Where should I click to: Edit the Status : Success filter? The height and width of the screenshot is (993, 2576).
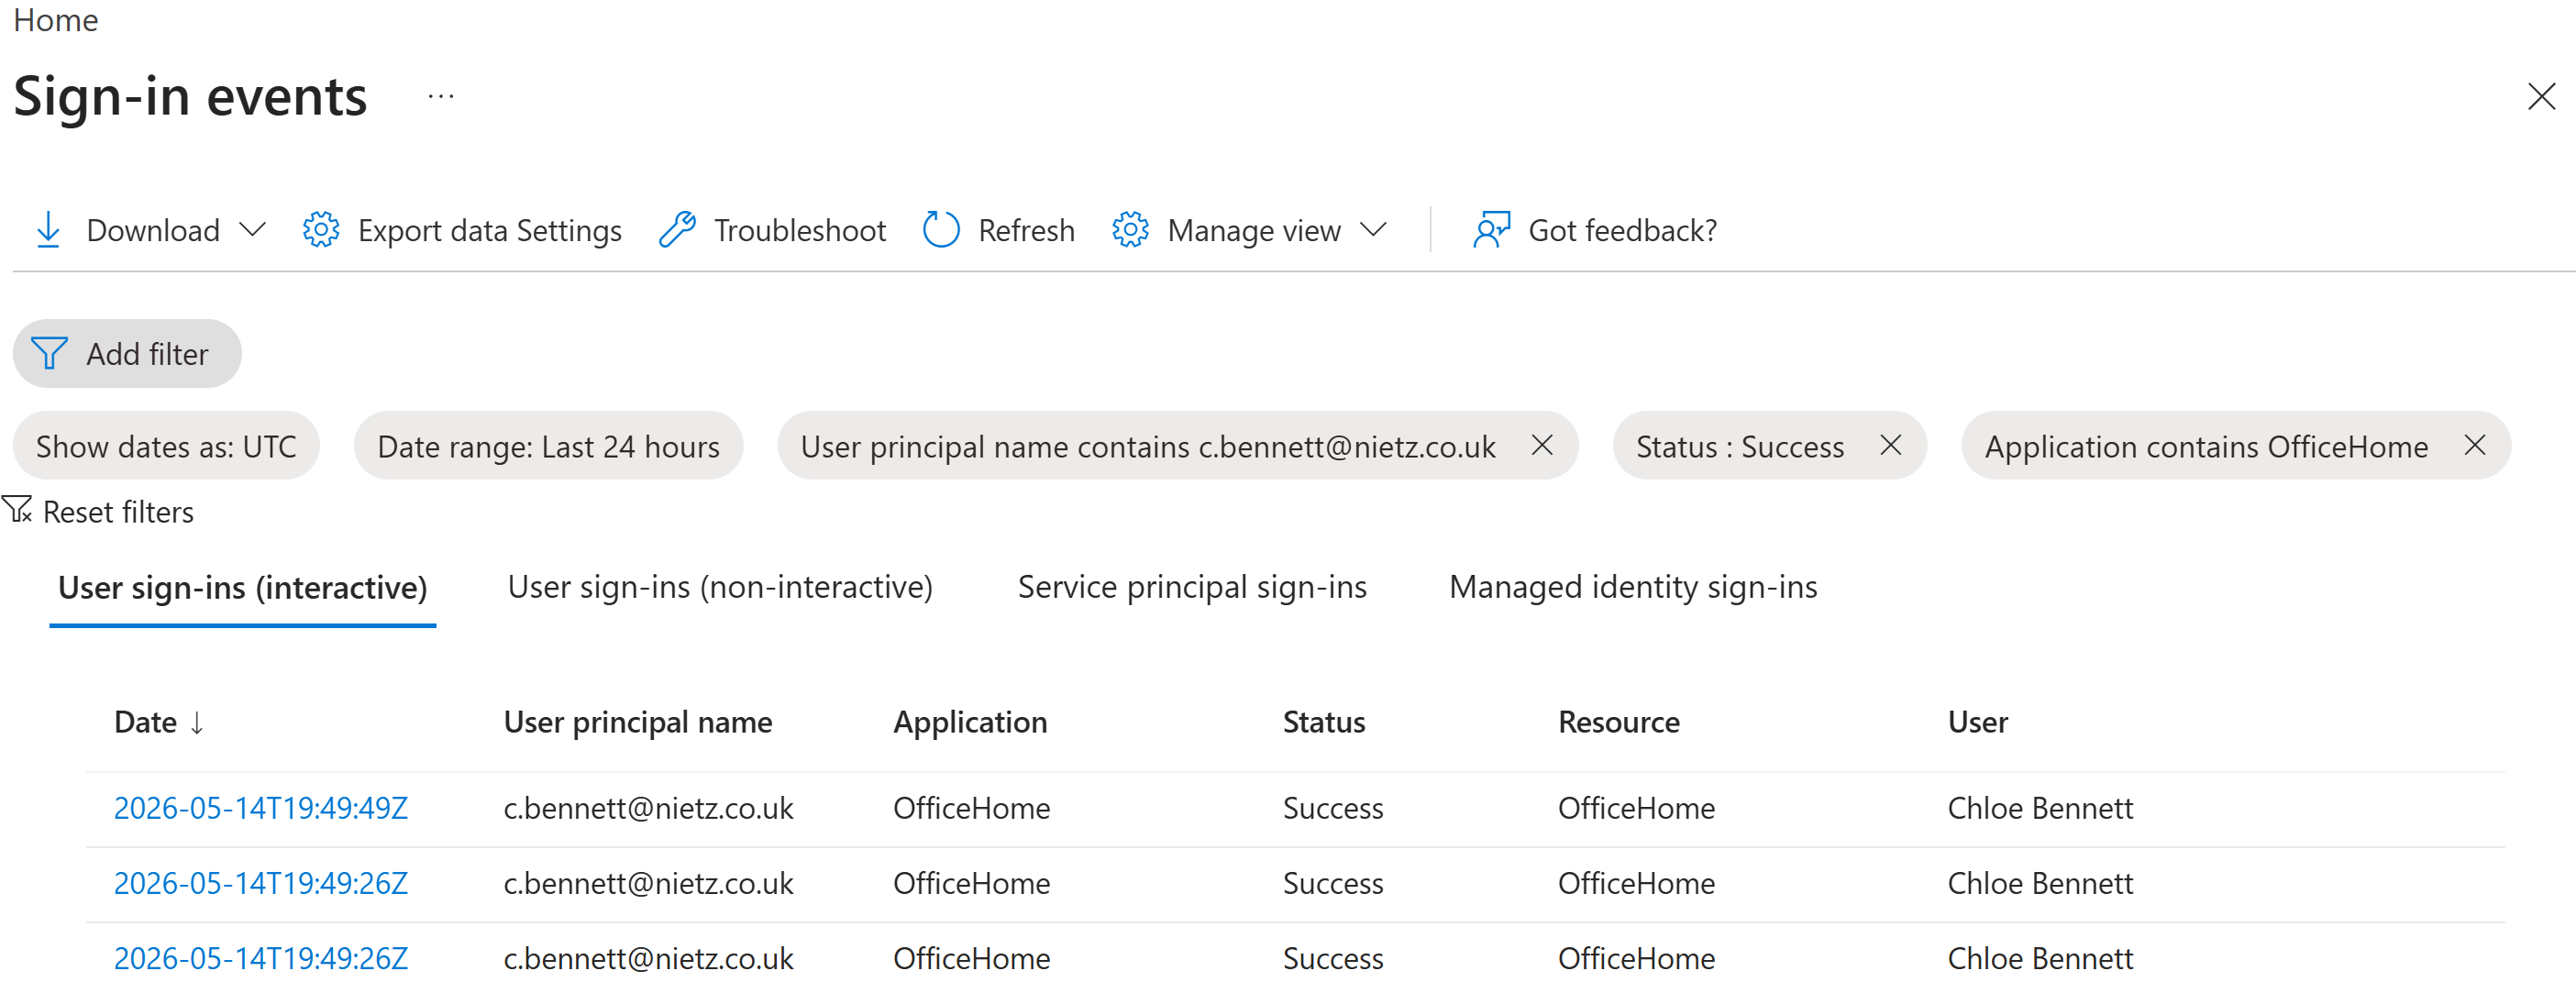point(1740,446)
